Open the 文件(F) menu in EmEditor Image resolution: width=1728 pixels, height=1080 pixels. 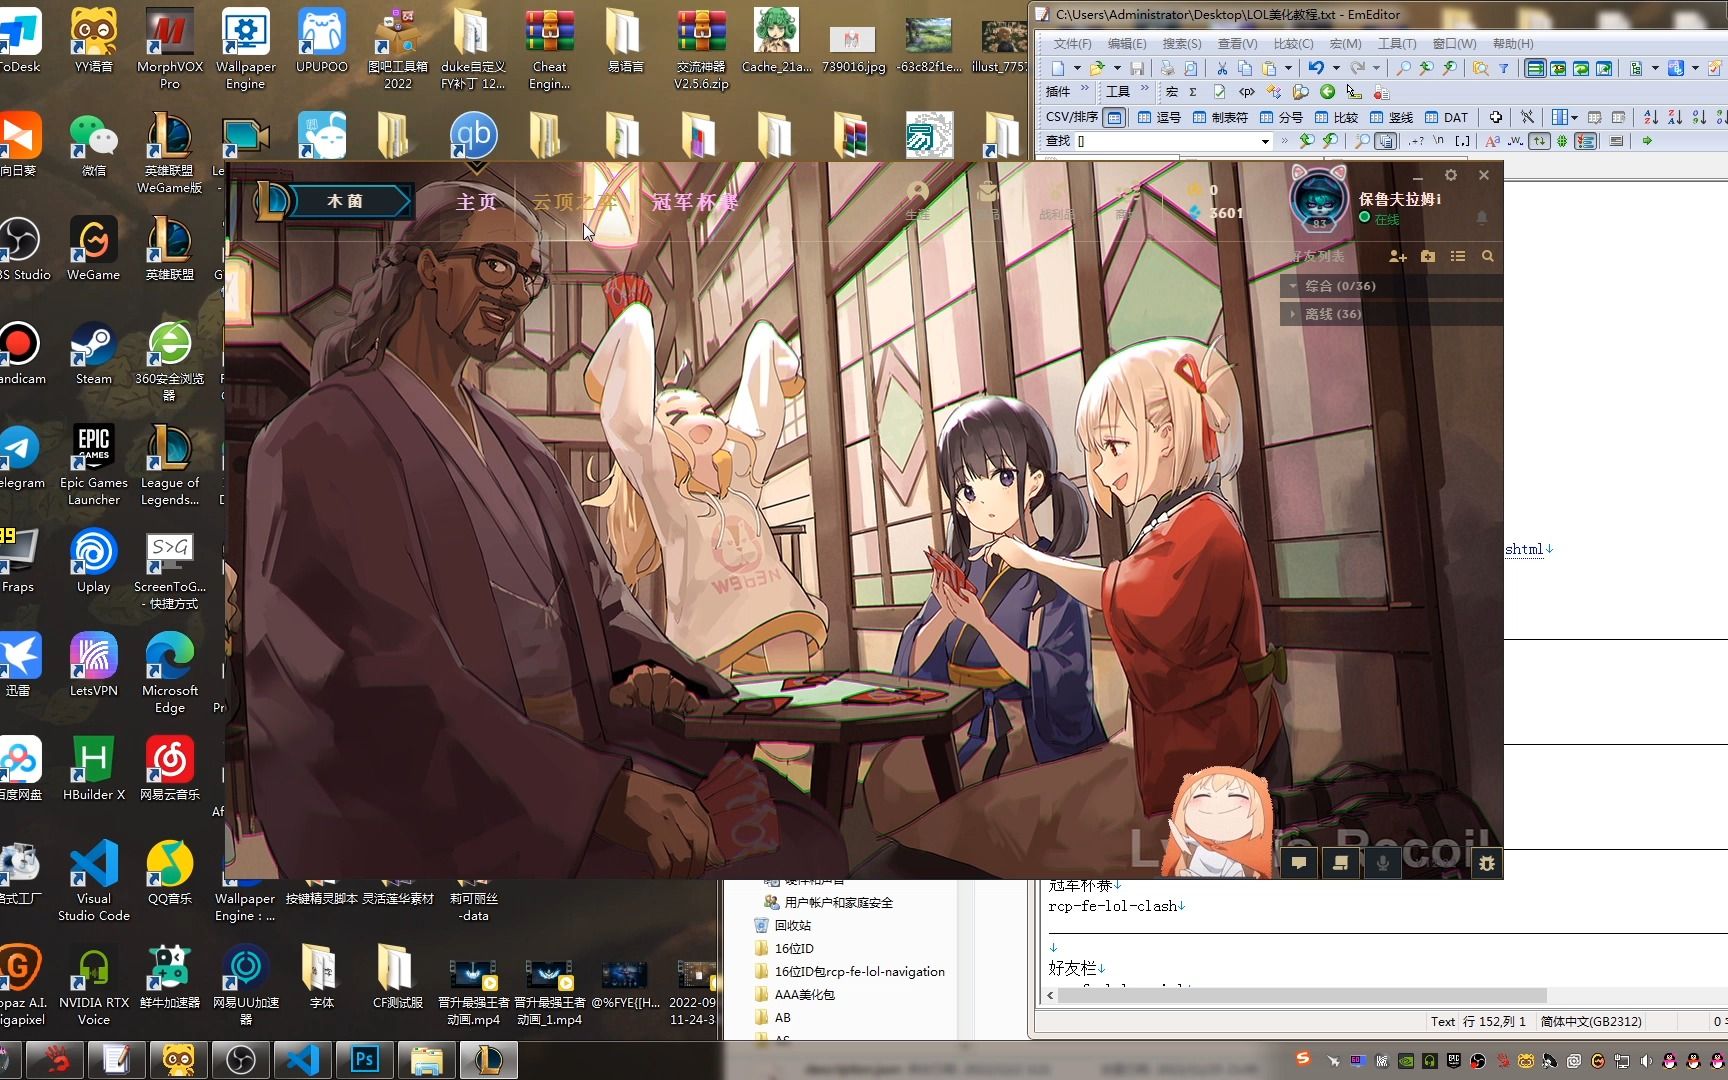click(x=1072, y=44)
